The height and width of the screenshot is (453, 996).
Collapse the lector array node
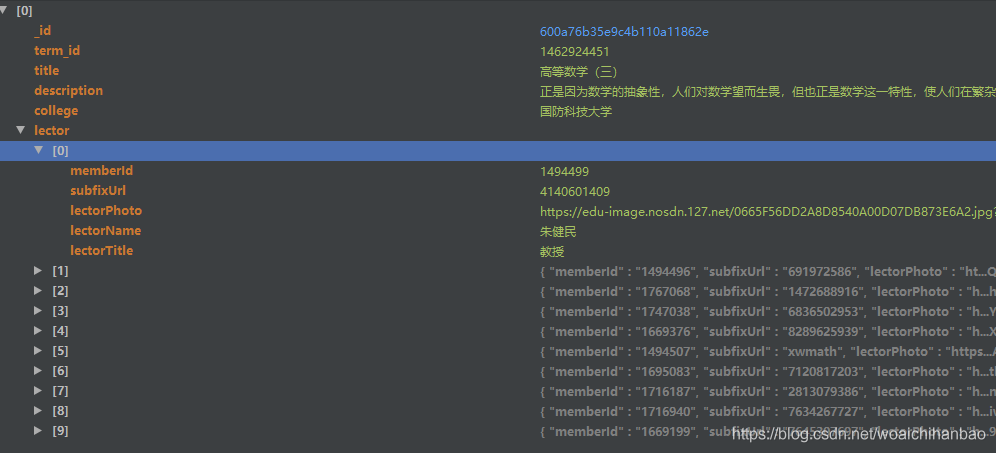(21, 130)
